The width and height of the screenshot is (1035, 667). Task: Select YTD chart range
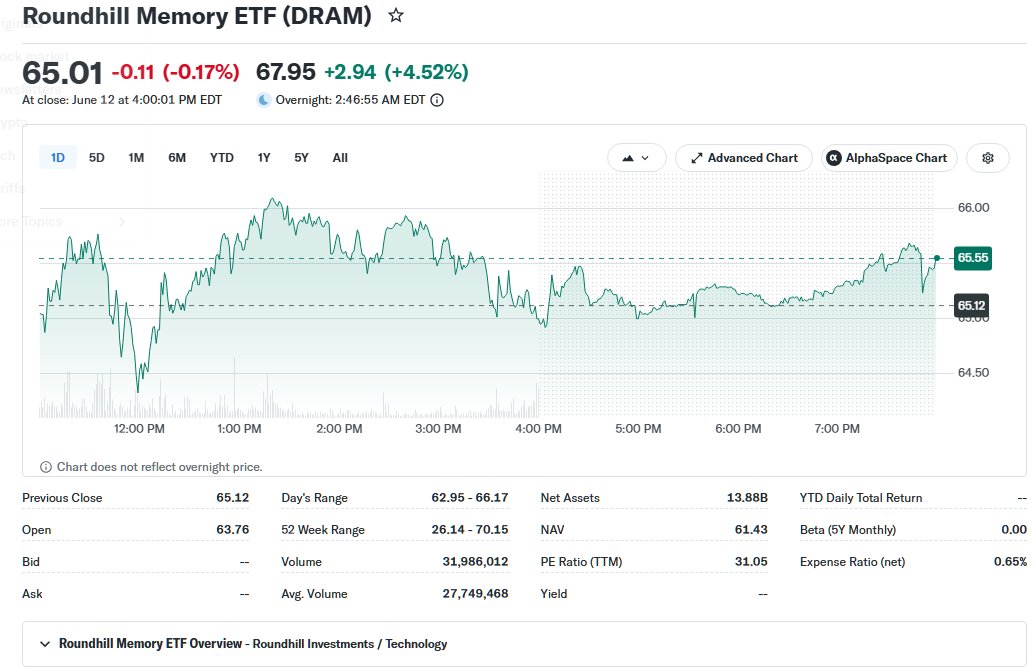tap(222, 158)
